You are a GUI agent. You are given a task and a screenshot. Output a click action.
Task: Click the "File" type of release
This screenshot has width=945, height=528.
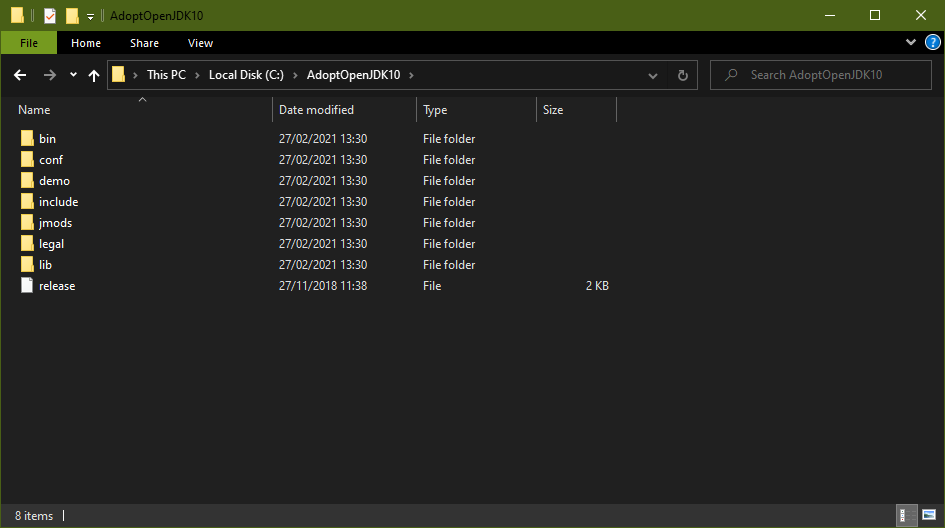click(432, 286)
